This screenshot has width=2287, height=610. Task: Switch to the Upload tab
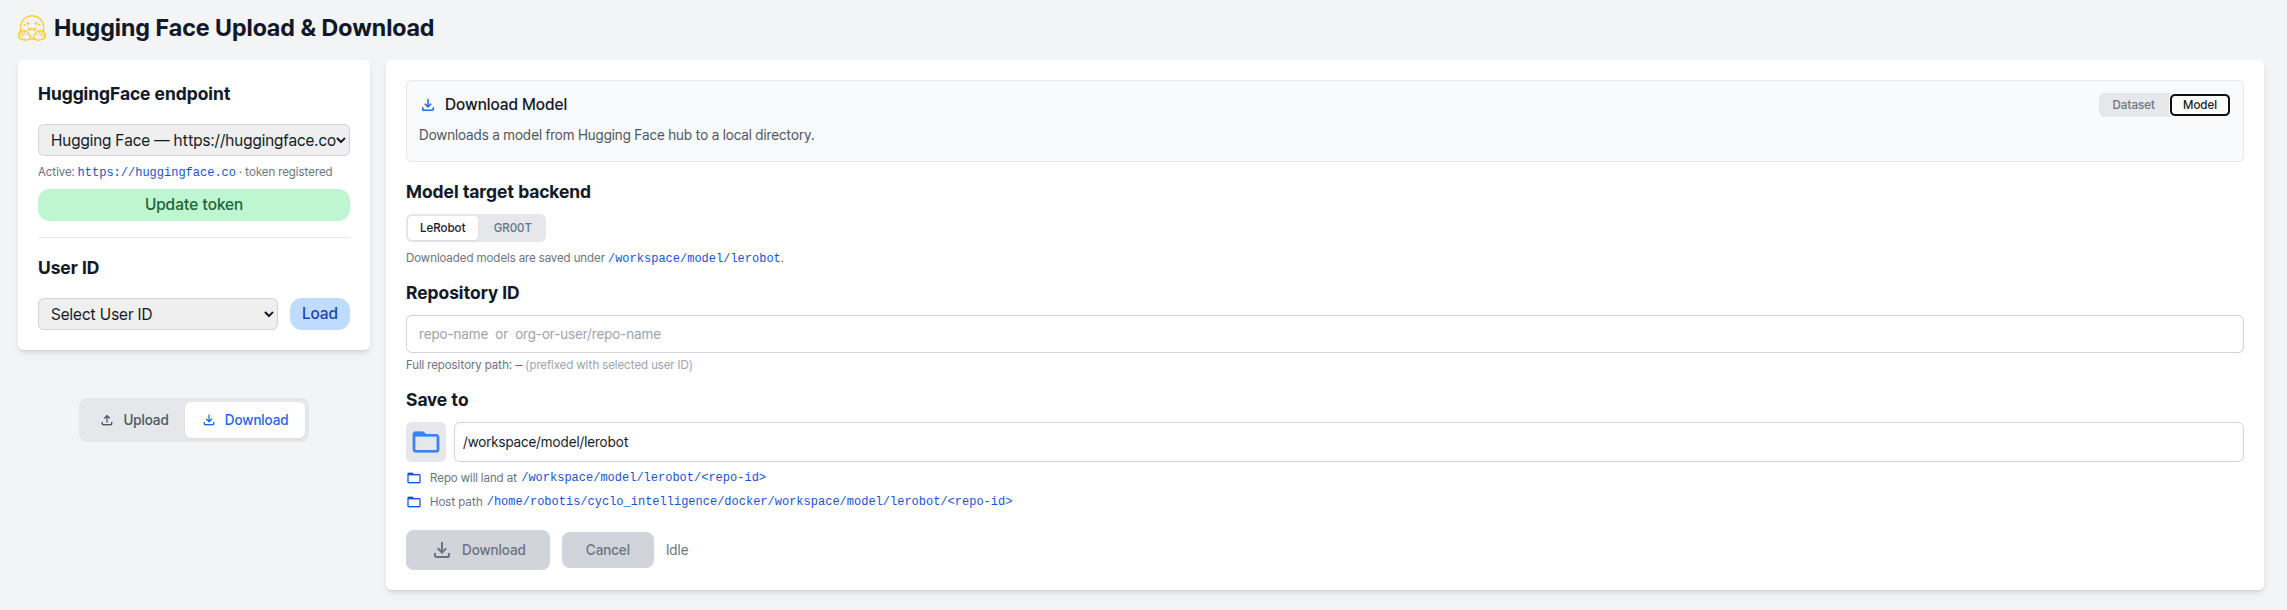pyautogui.click(x=134, y=420)
